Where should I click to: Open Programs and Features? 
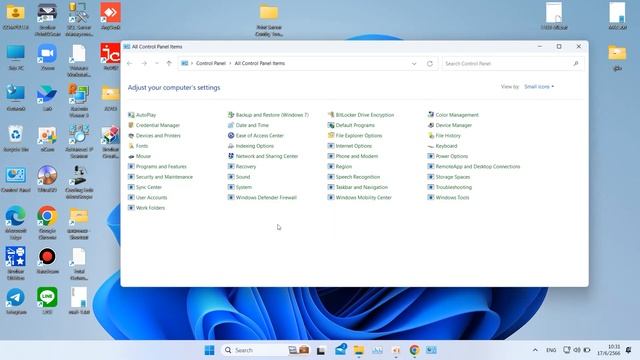(x=161, y=167)
